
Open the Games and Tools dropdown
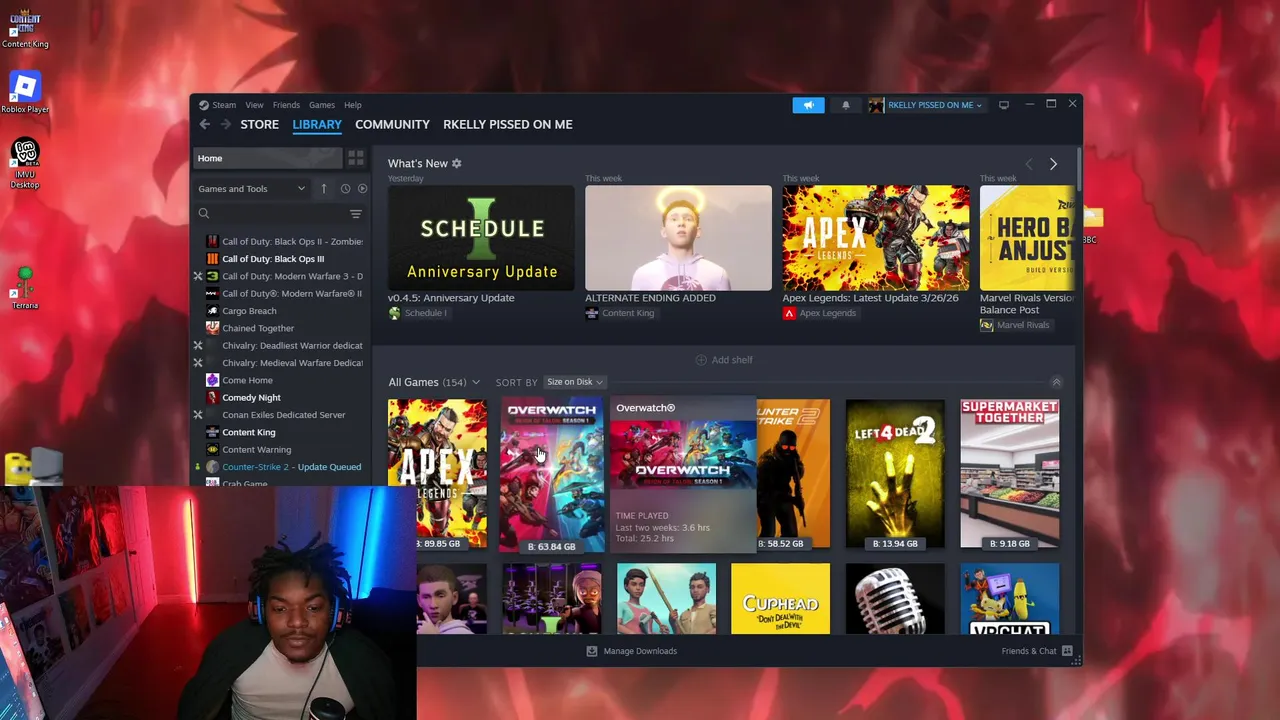[x=252, y=188]
